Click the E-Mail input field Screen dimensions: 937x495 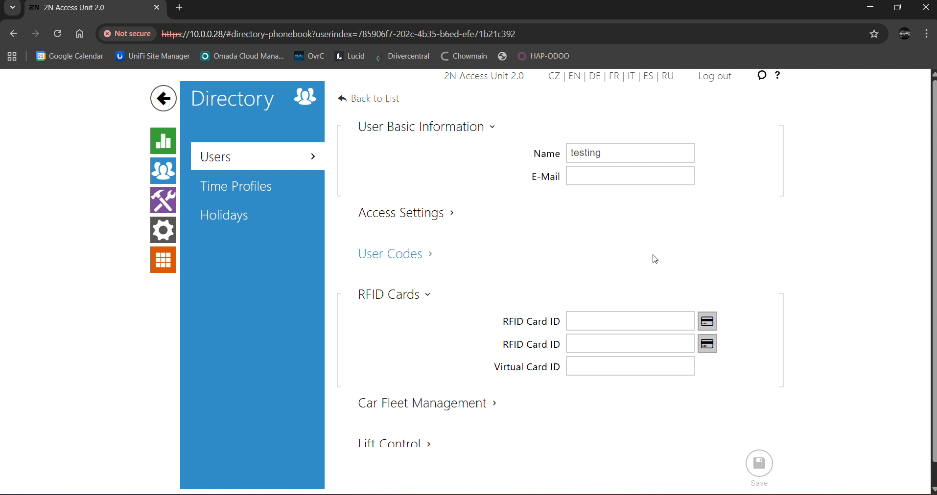630,176
